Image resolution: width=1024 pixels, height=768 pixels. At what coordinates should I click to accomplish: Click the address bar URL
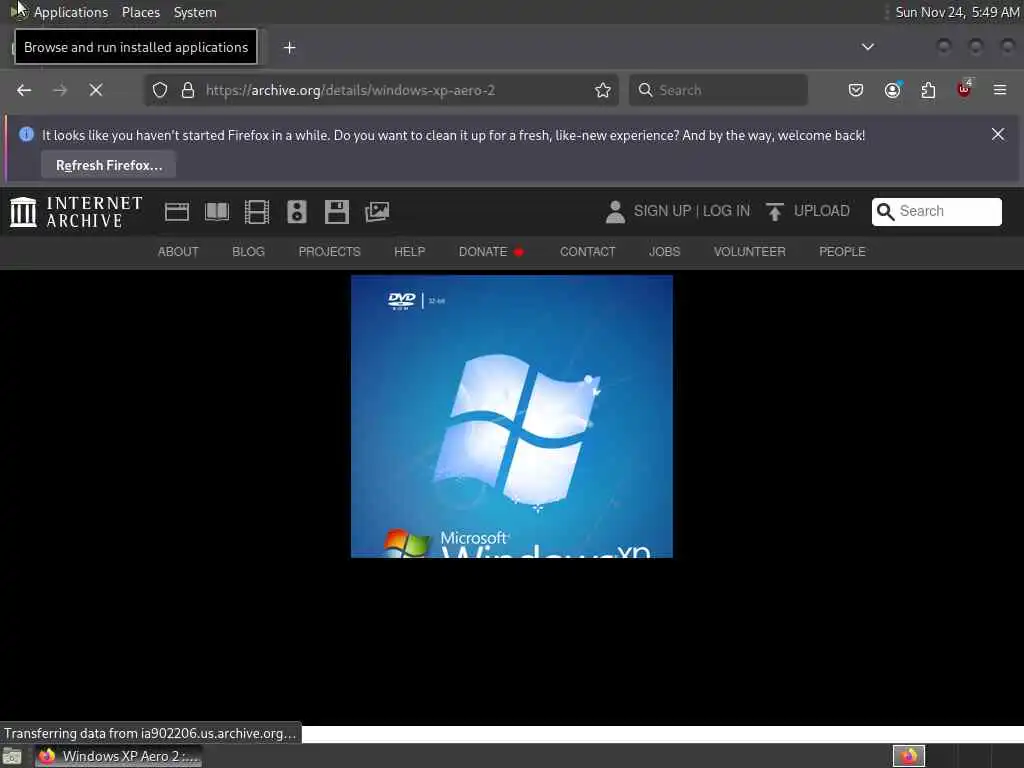(350, 90)
